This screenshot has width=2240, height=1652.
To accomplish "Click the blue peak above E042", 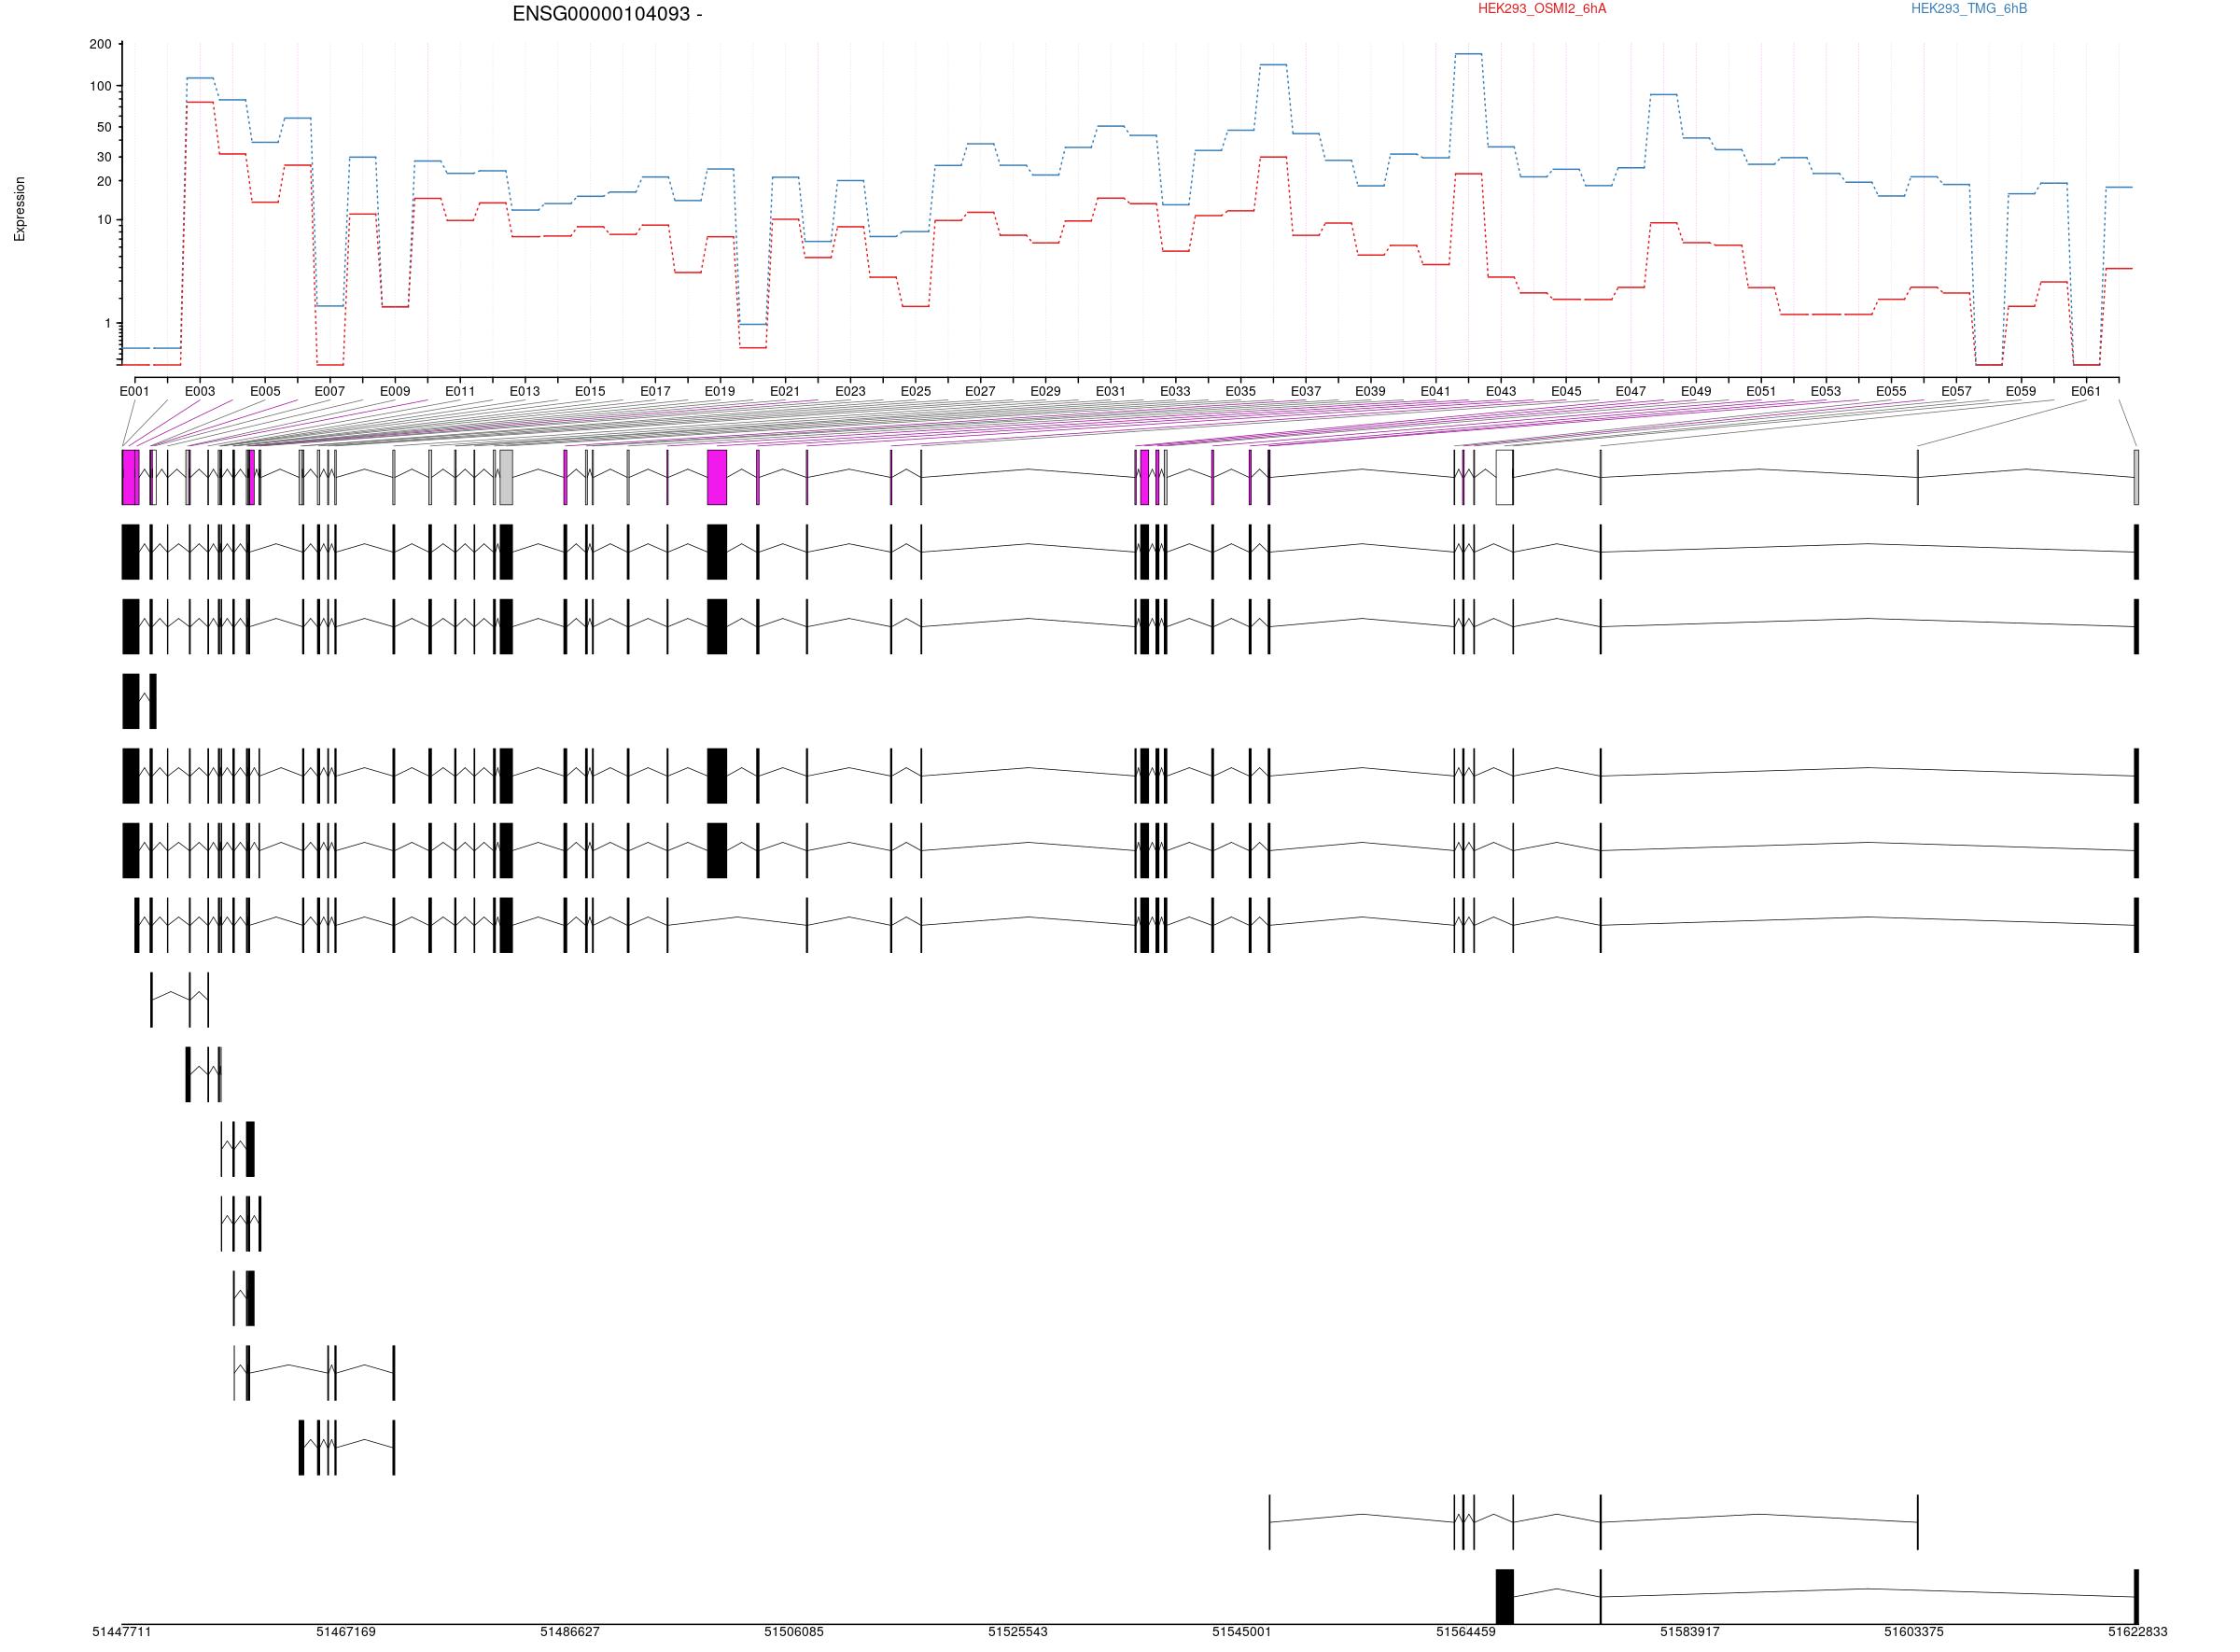I will [1469, 54].
